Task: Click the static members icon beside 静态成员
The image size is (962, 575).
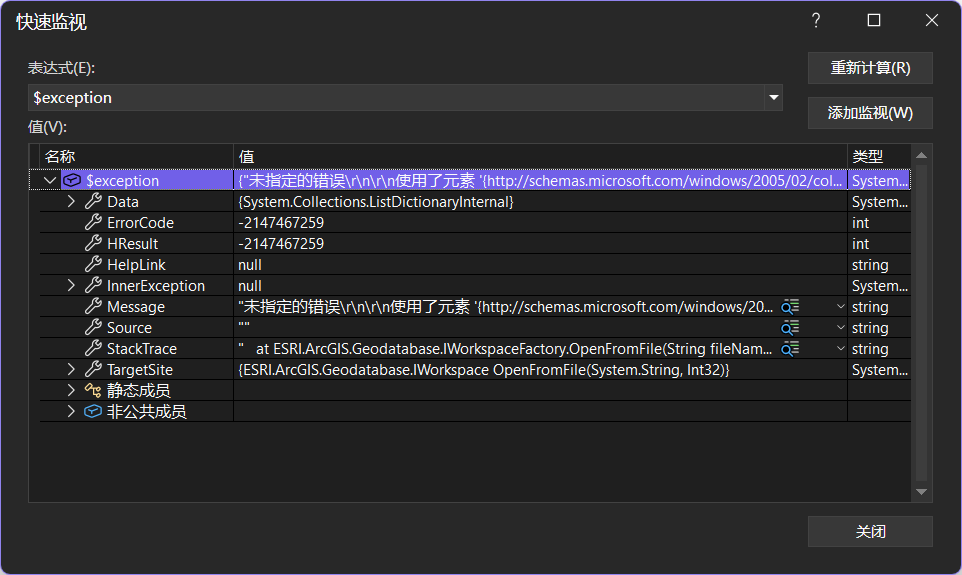Action: pos(93,390)
